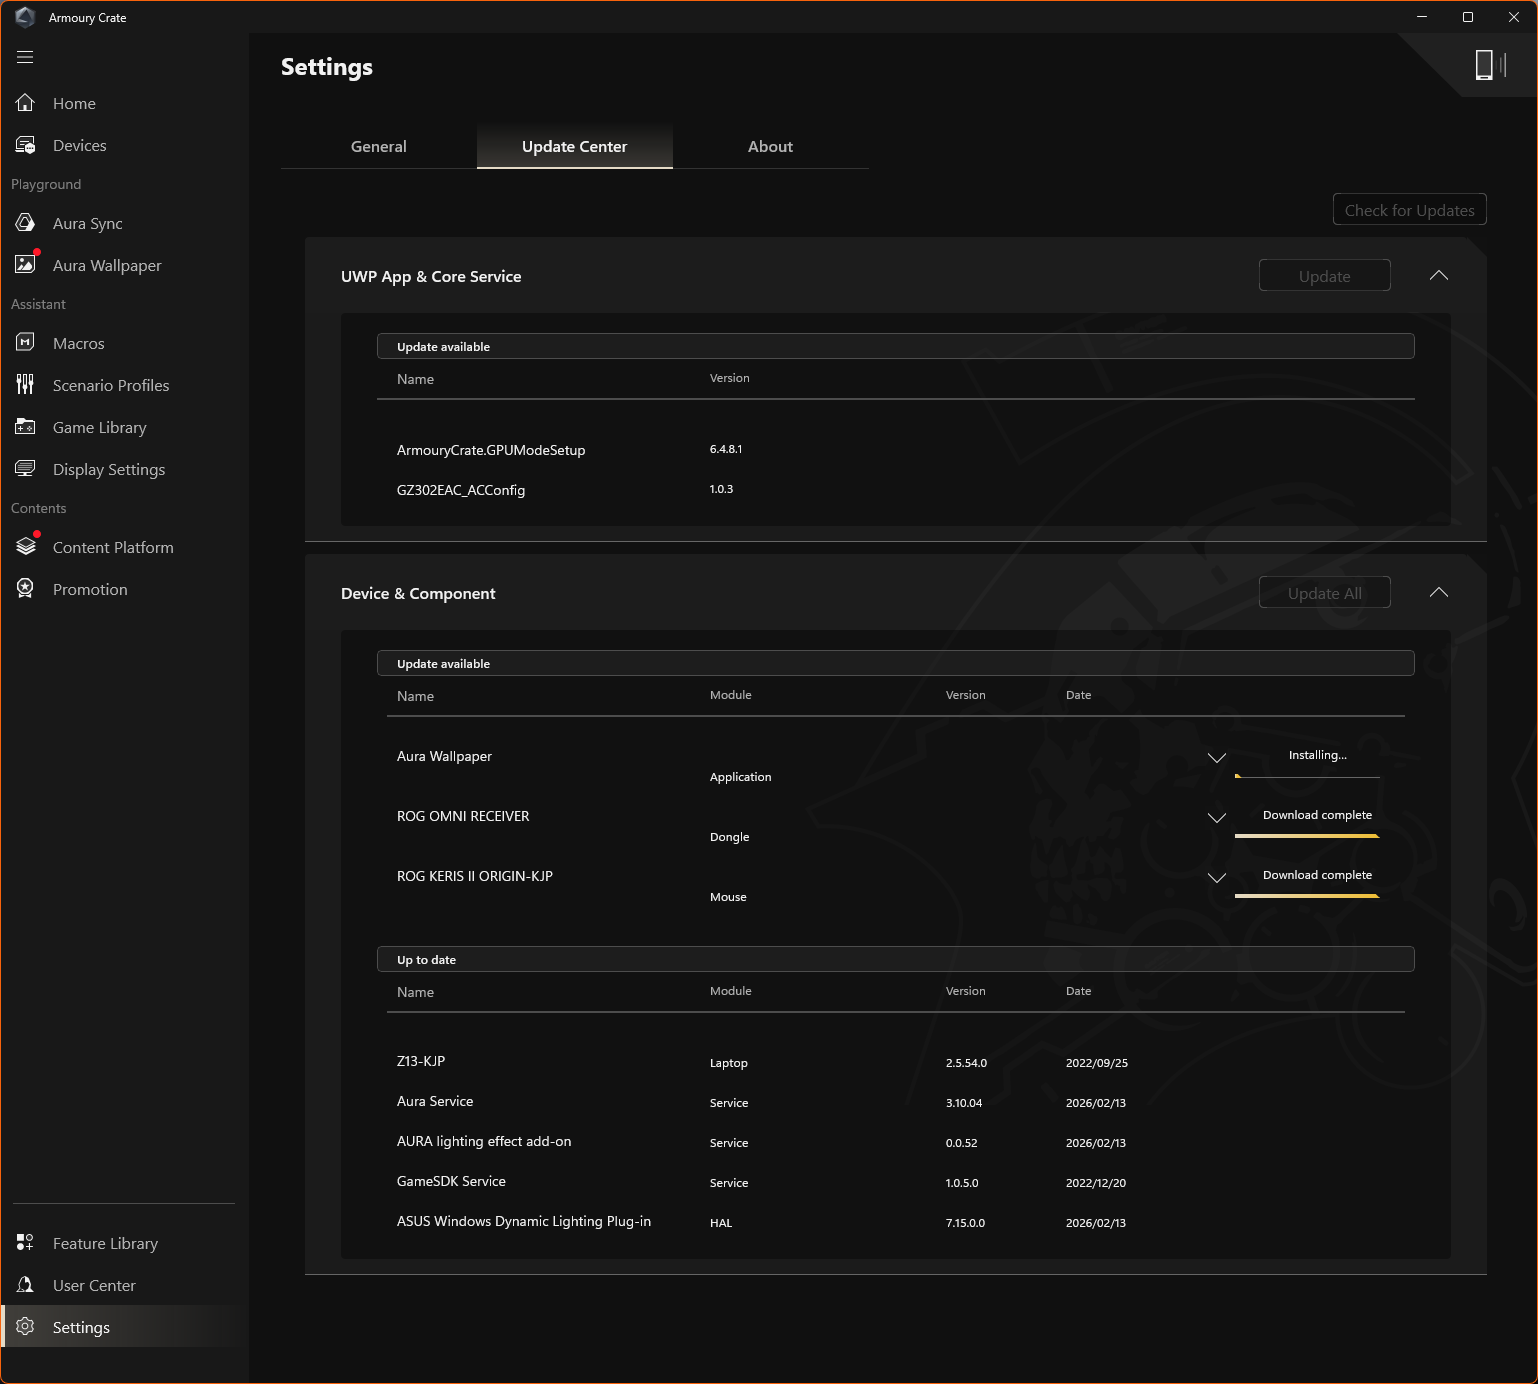Click the device panel icon top-right
Image resolution: width=1538 pixels, height=1384 pixels.
click(1489, 65)
